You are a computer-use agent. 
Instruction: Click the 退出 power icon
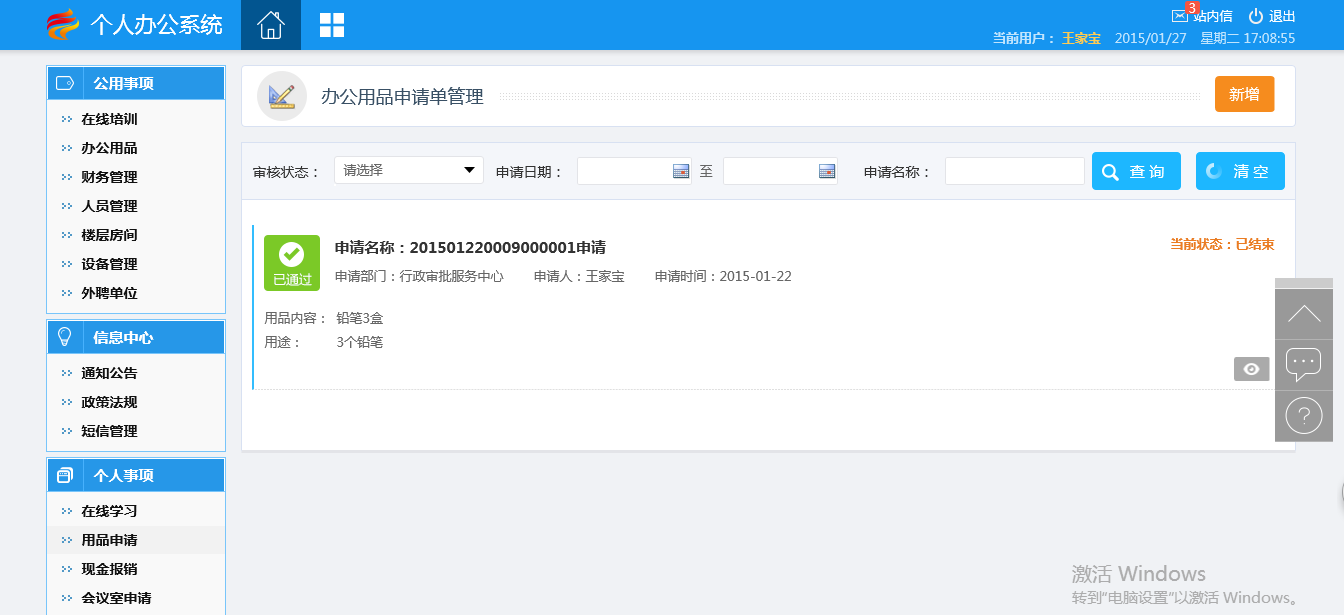click(x=1256, y=16)
